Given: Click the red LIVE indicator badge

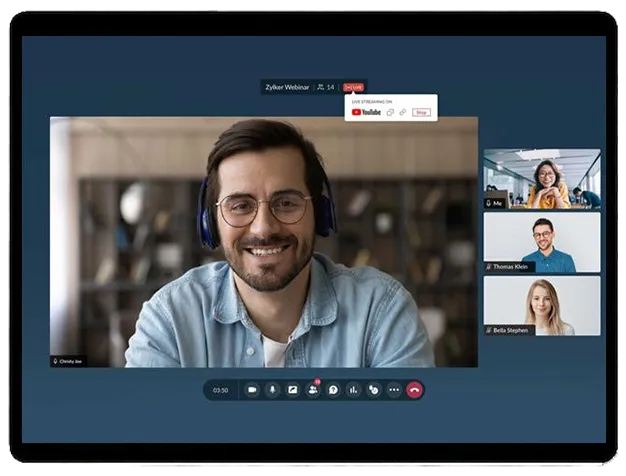Looking at the screenshot, I should point(353,87).
